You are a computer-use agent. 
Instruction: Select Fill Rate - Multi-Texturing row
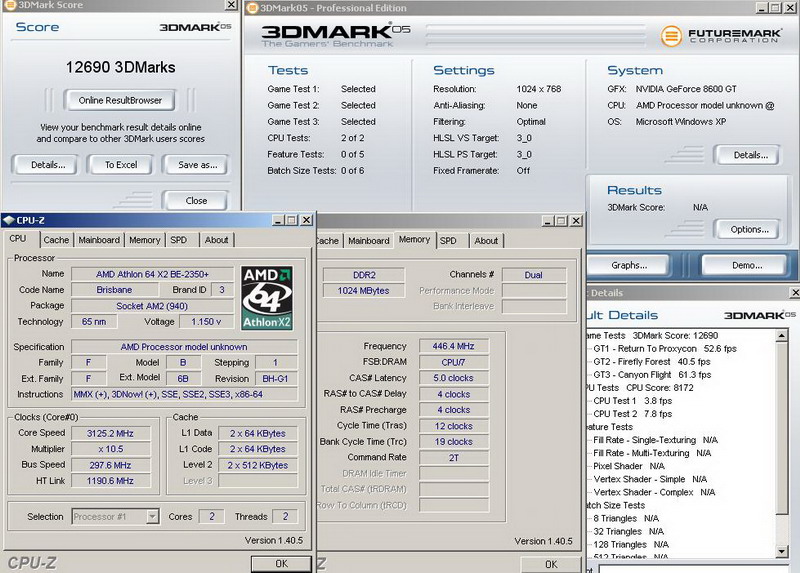[652, 453]
